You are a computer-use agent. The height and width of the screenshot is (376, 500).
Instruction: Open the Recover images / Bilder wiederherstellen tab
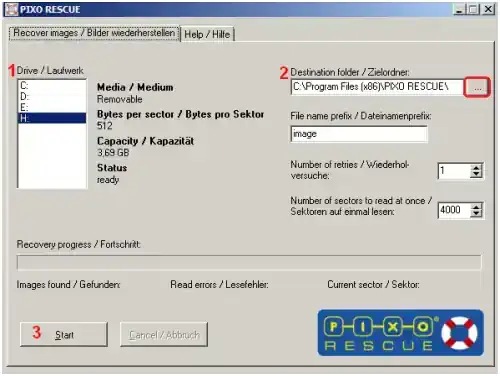[94, 33]
